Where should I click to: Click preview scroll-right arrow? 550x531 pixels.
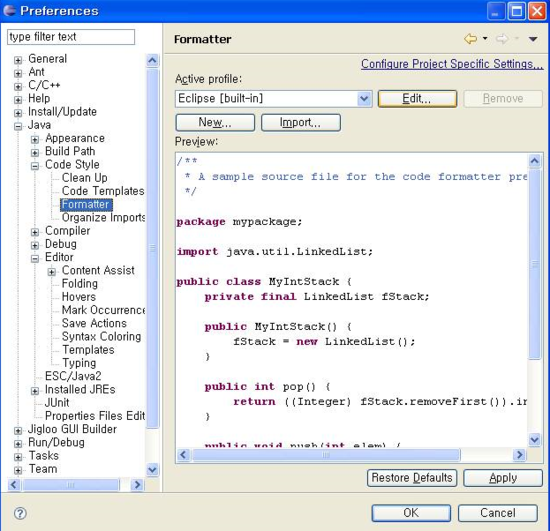(x=519, y=455)
